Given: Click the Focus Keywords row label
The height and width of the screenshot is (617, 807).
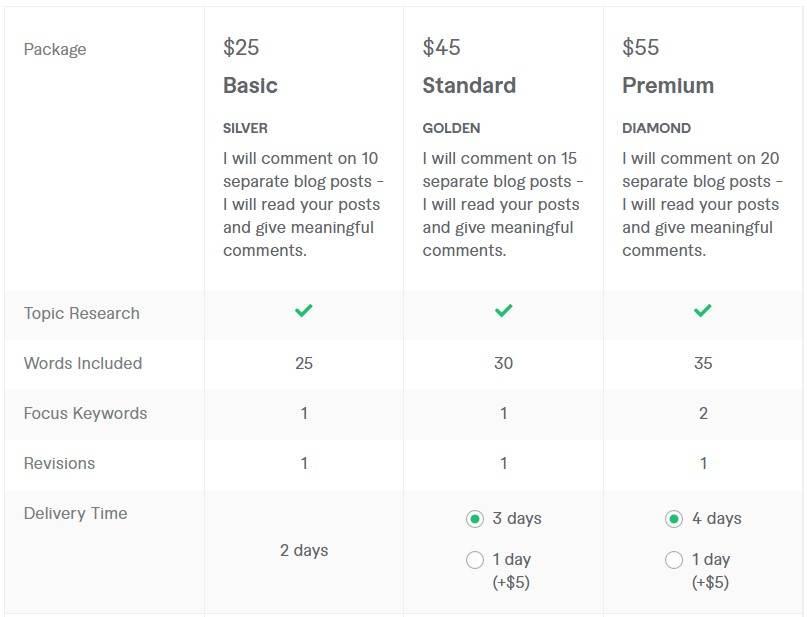Looking at the screenshot, I should pos(83,414).
